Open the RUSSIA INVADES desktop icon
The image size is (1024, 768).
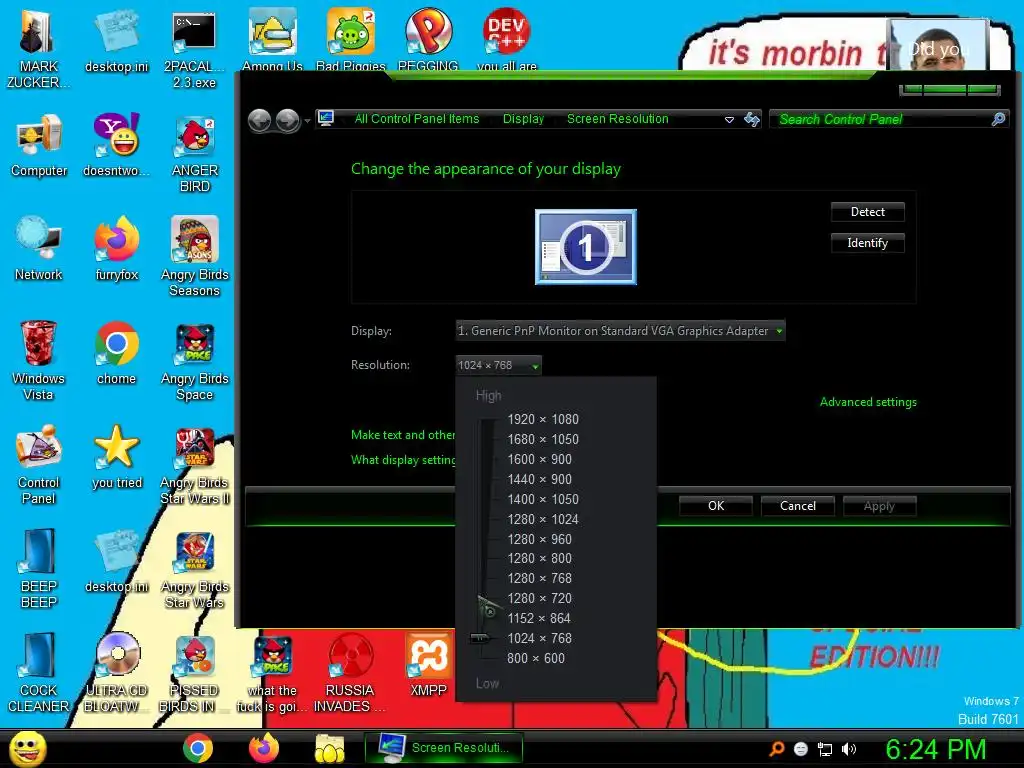click(x=350, y=673)
